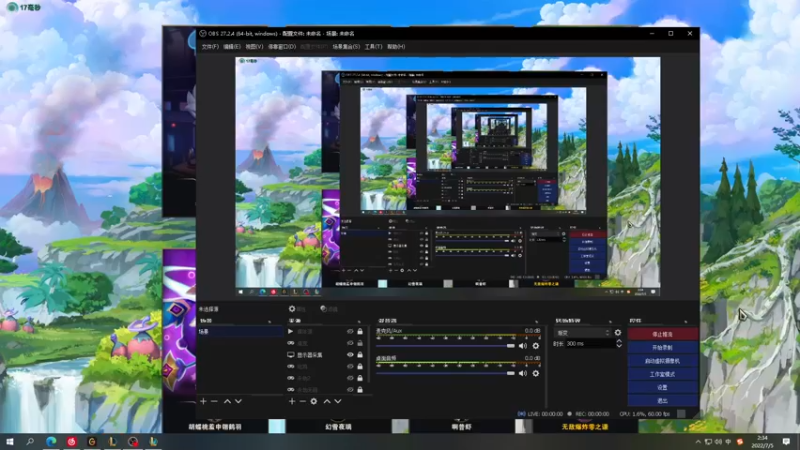Pop out the Controls dock via its header icon

tap(686, 321)
